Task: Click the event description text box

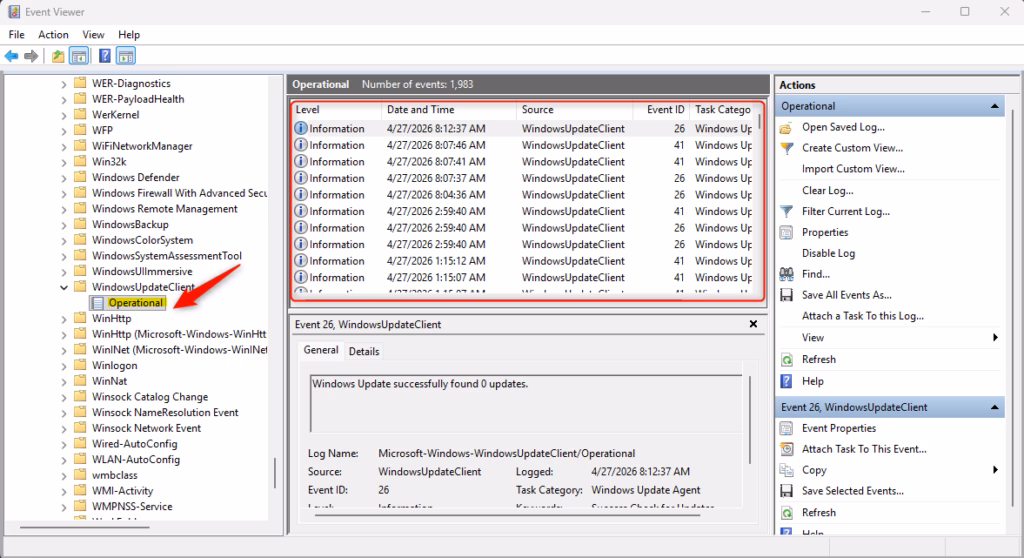Action: 526,404
